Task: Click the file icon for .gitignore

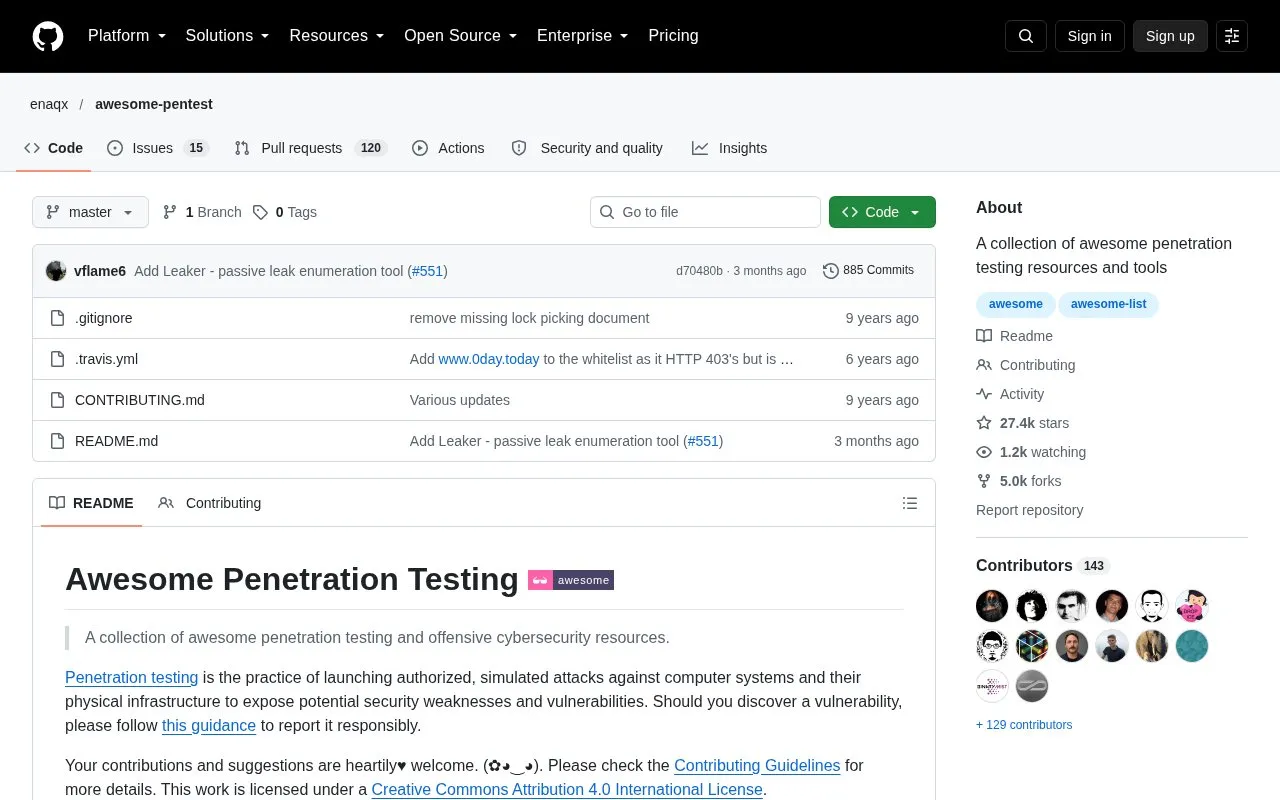Action: click(x=57, y=318)
